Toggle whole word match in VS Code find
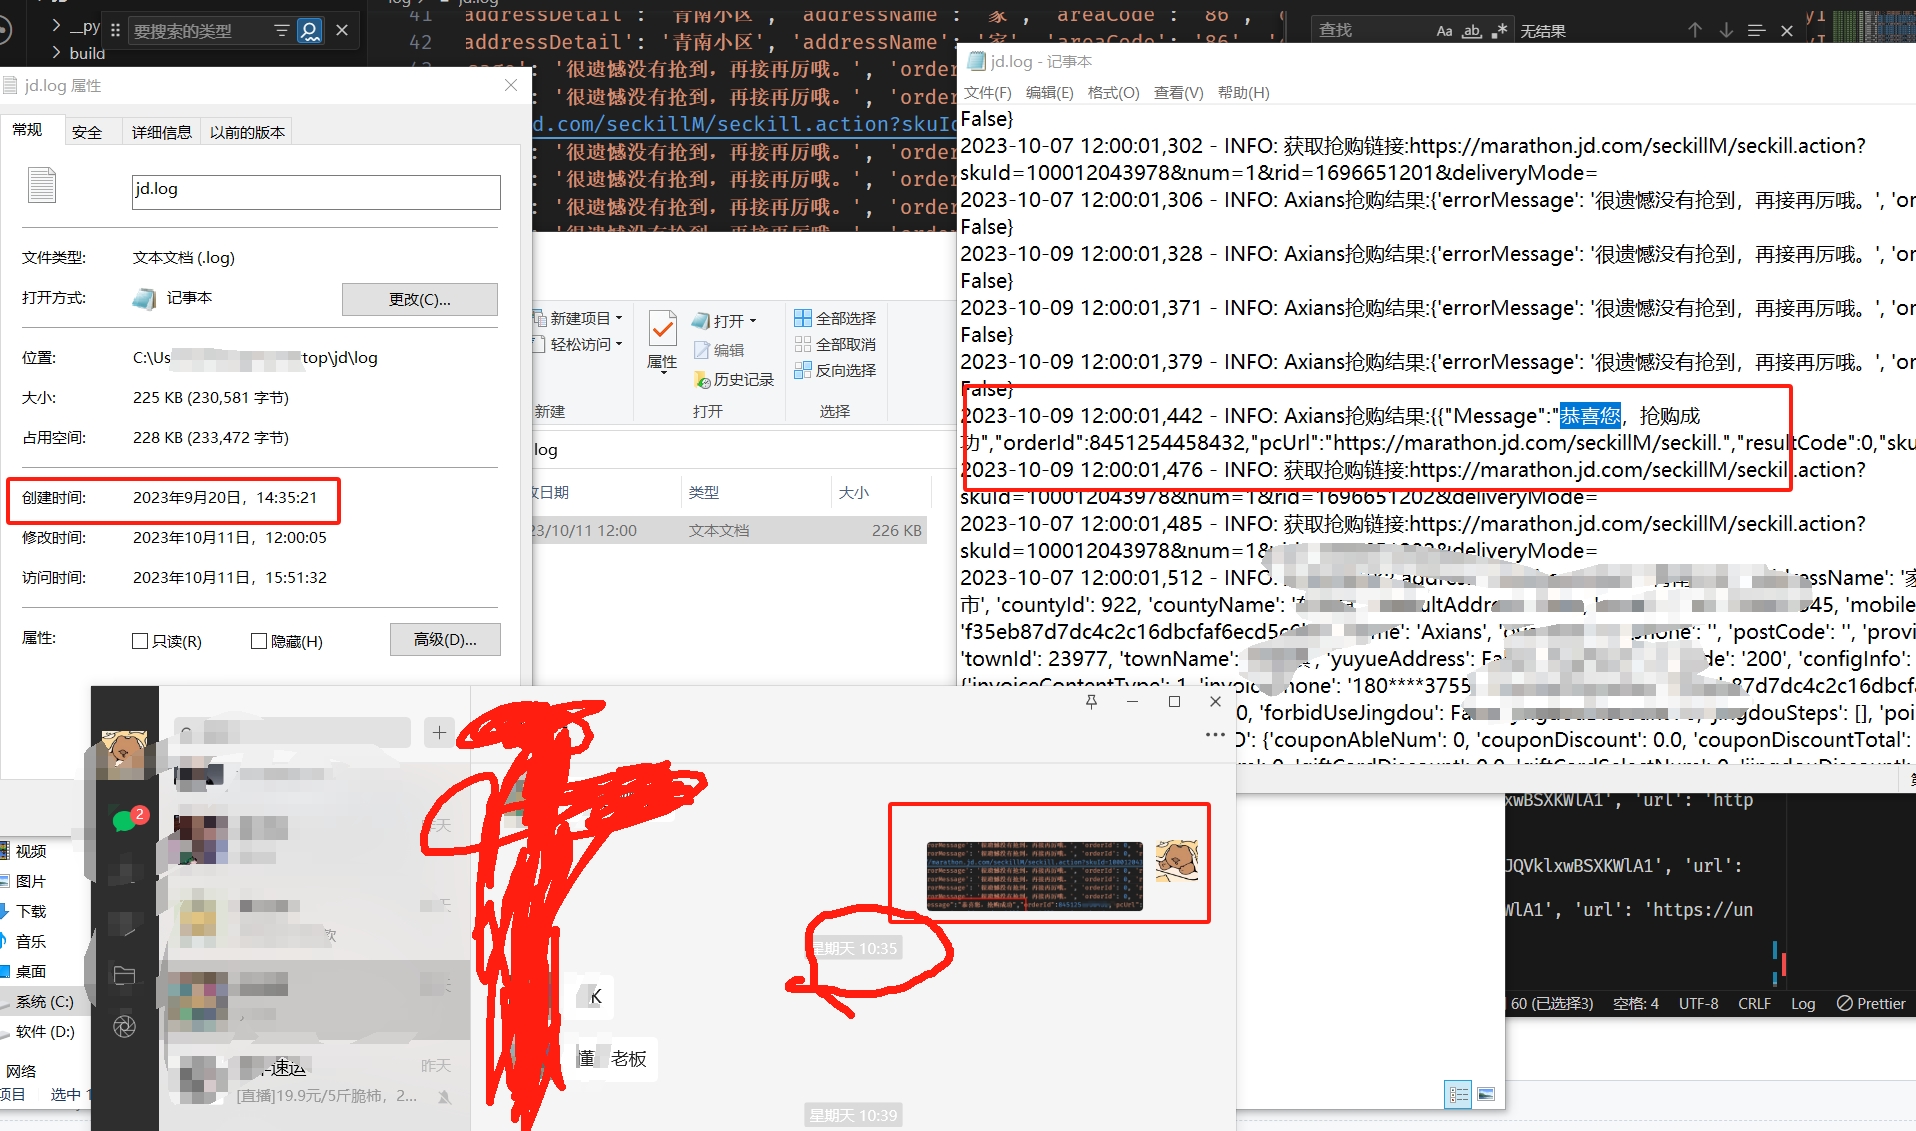This screenshot has width=1916, height=1131. click(1472, 31)
